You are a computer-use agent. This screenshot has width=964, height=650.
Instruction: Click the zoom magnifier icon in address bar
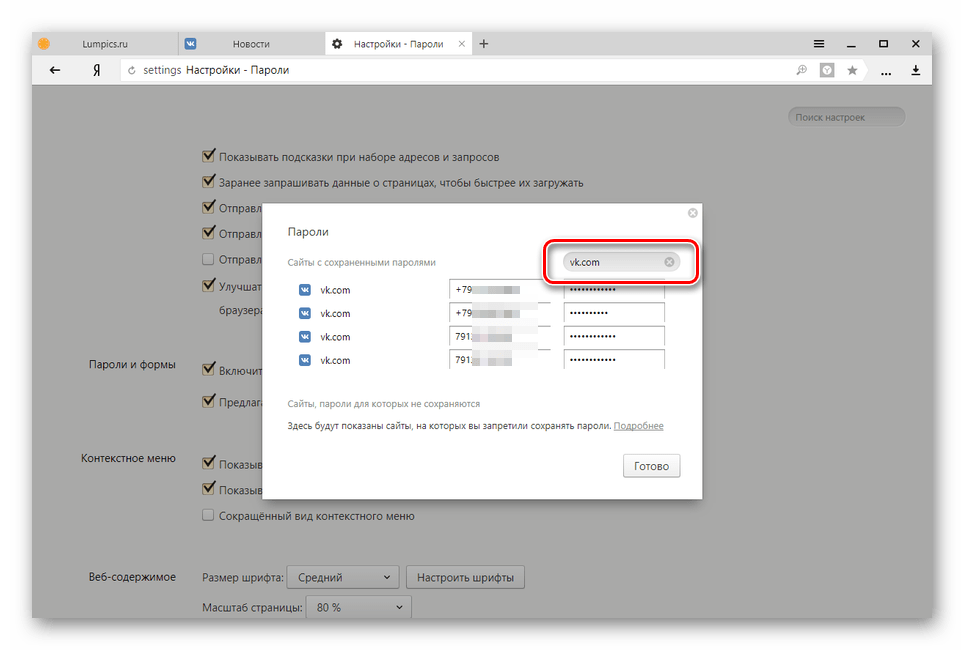pyautogui.click(x=801, y=70)
